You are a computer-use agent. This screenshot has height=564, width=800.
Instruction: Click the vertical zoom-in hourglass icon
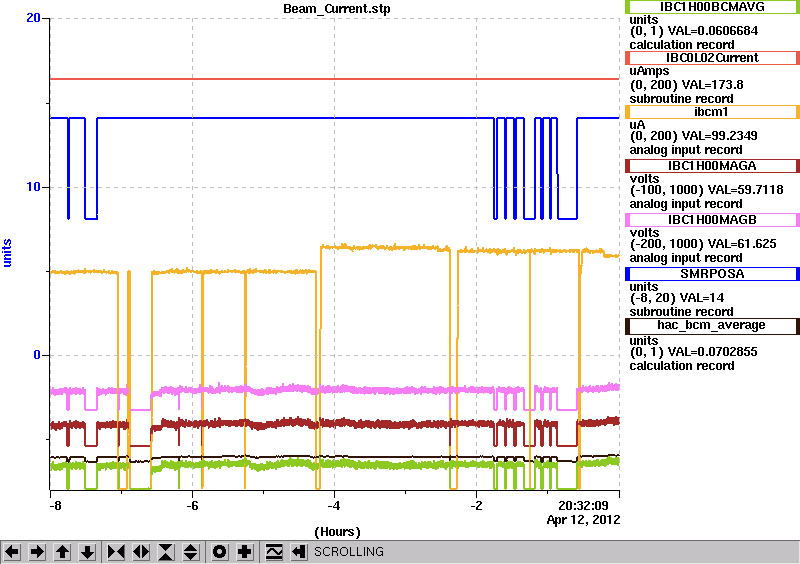point(166,552)
